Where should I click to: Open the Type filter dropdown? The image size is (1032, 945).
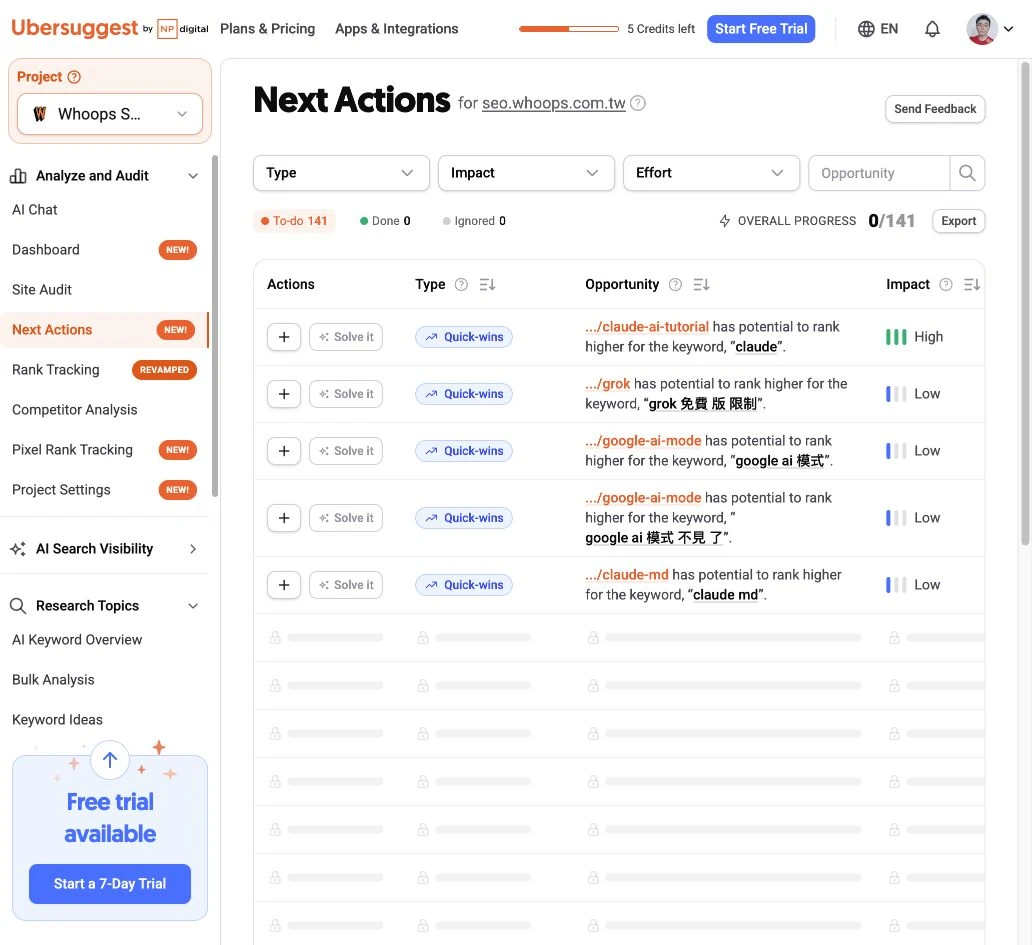(x=341, y=173)
